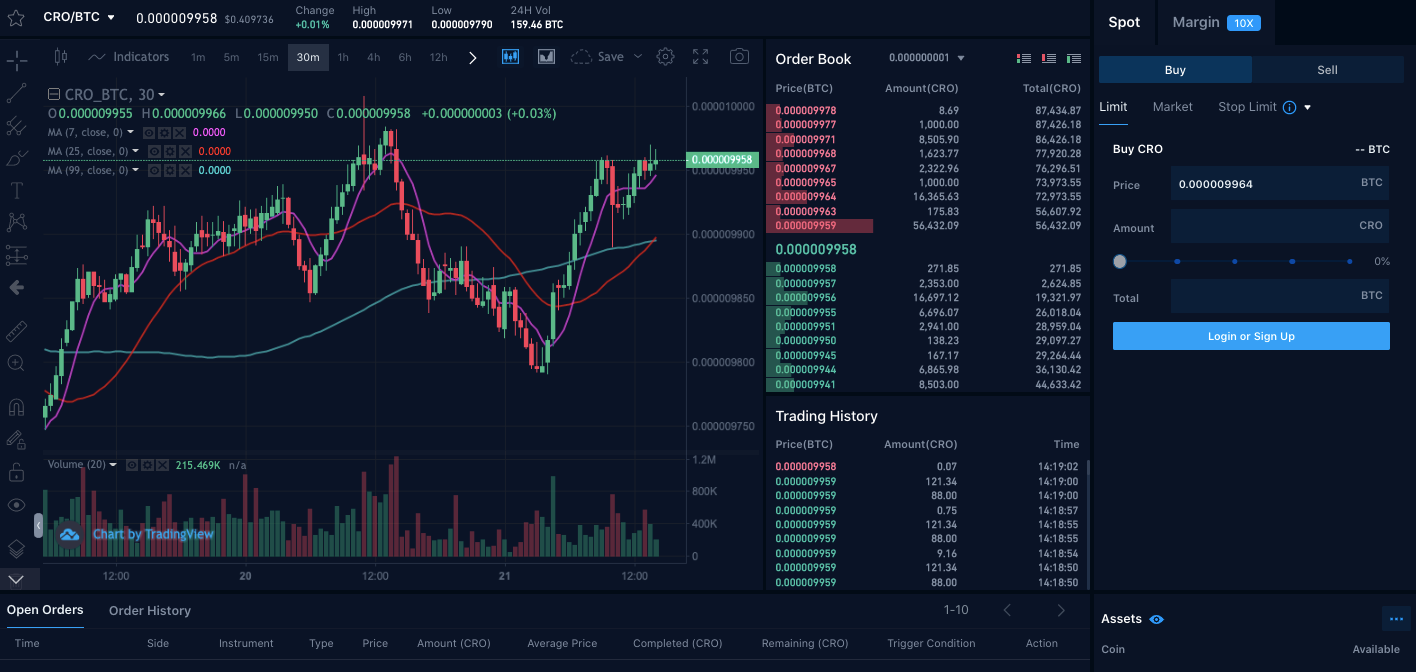Viewport: 1416px width, 672px height.
Task: Enable magnet mode in the drawing toolbar
Action: 16,407
